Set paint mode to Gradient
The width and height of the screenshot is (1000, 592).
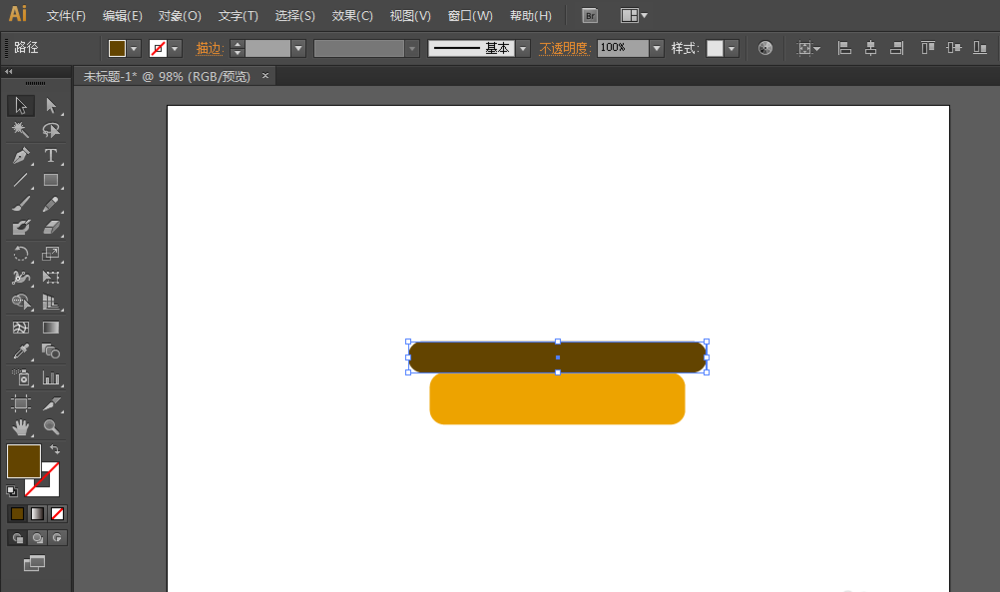[38, 514]
